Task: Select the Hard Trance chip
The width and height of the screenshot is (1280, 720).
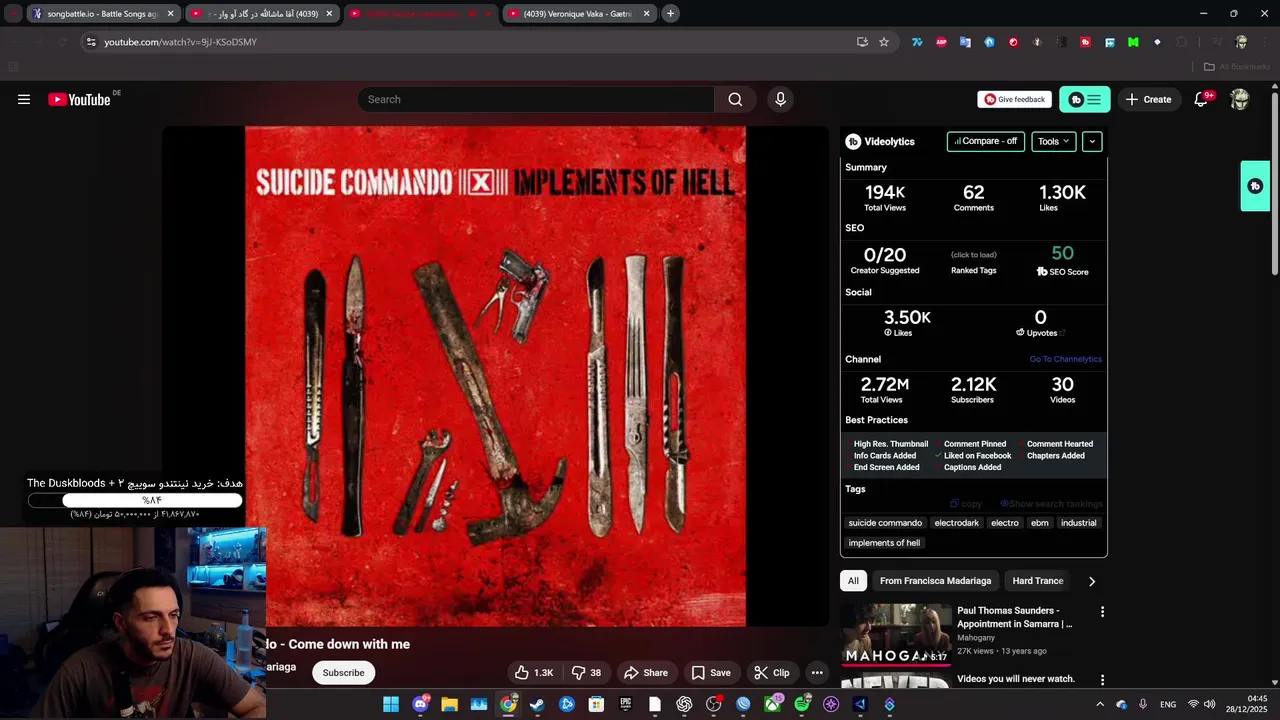Action: click(1037, 581)
